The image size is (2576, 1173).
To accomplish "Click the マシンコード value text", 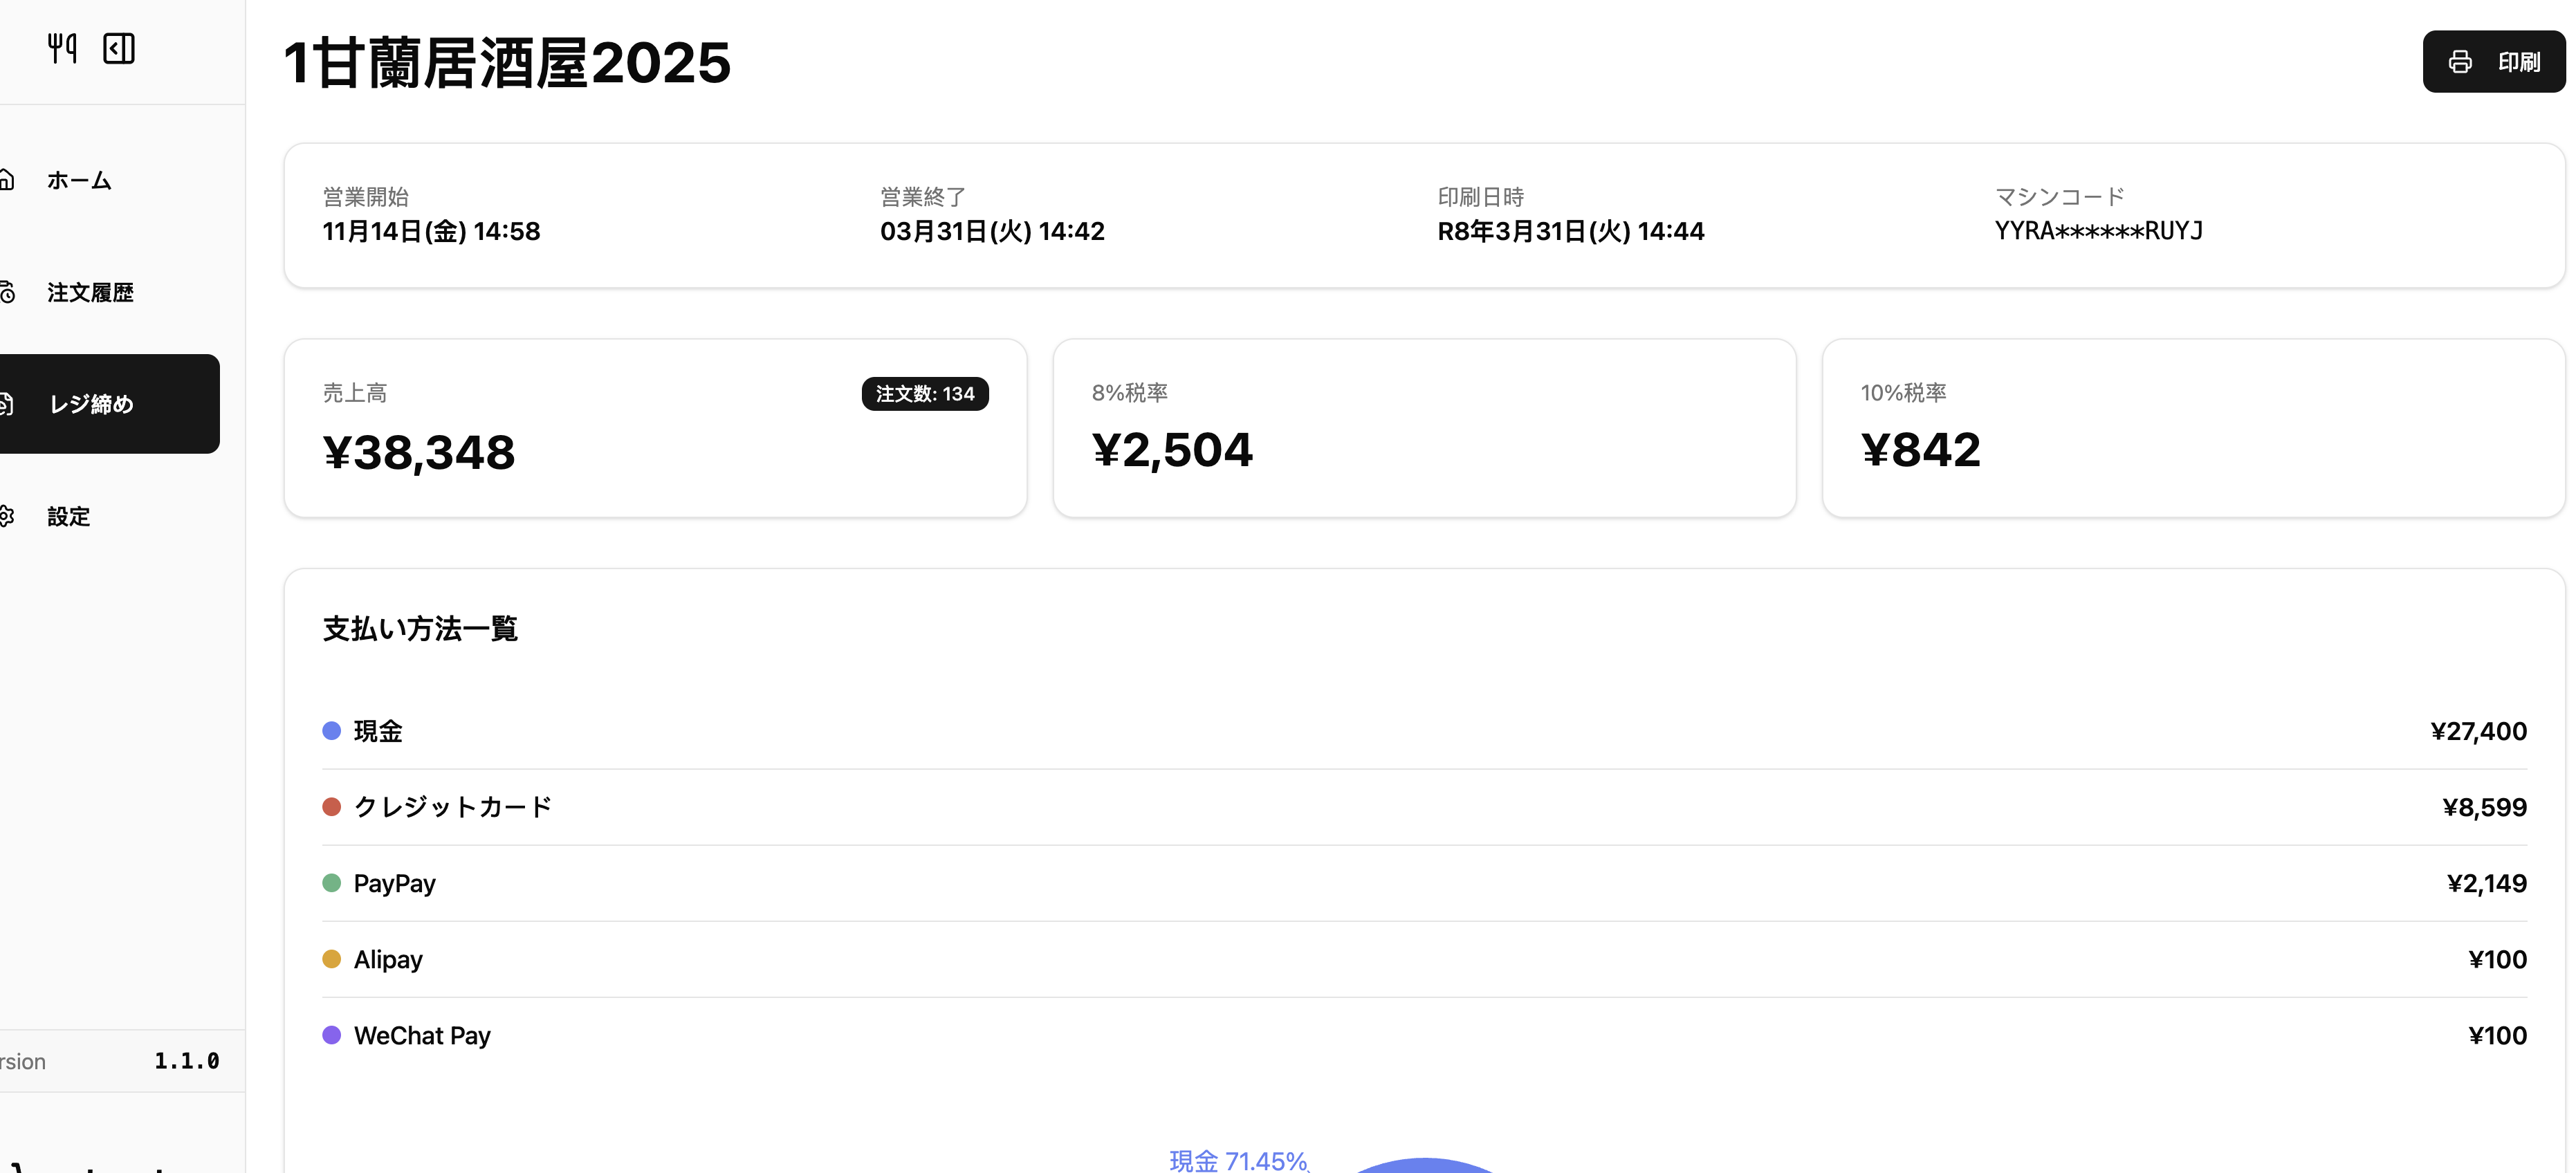I will (2098, 231).
